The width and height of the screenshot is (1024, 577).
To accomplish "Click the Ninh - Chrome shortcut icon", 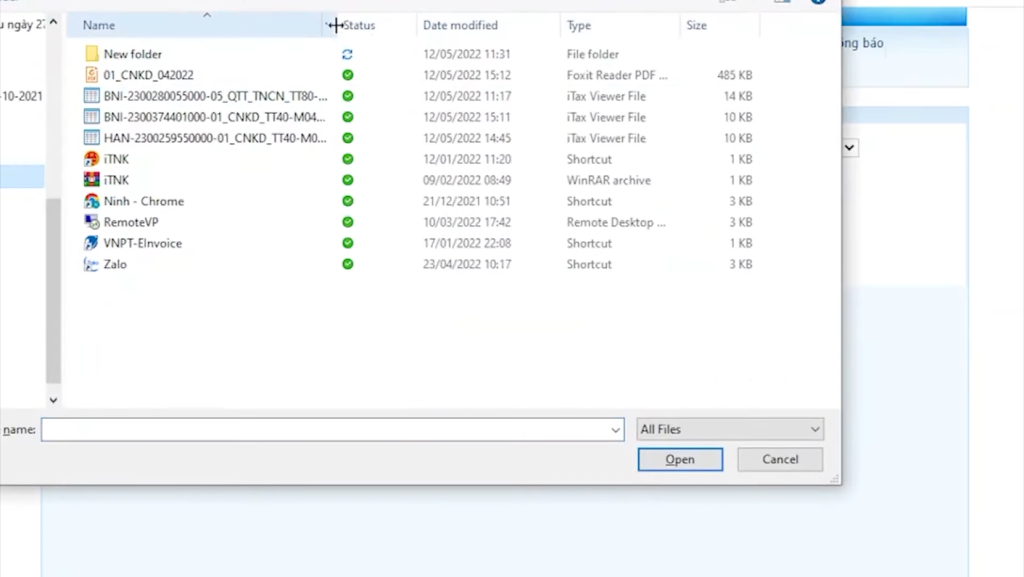I will pyautogui.click(x=91, y=201).
